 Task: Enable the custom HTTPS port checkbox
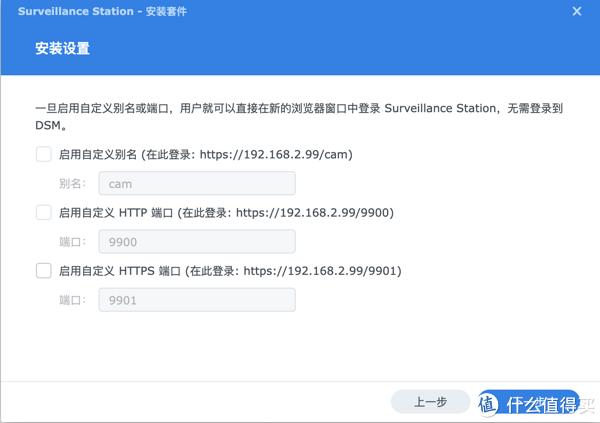[44, 271]
